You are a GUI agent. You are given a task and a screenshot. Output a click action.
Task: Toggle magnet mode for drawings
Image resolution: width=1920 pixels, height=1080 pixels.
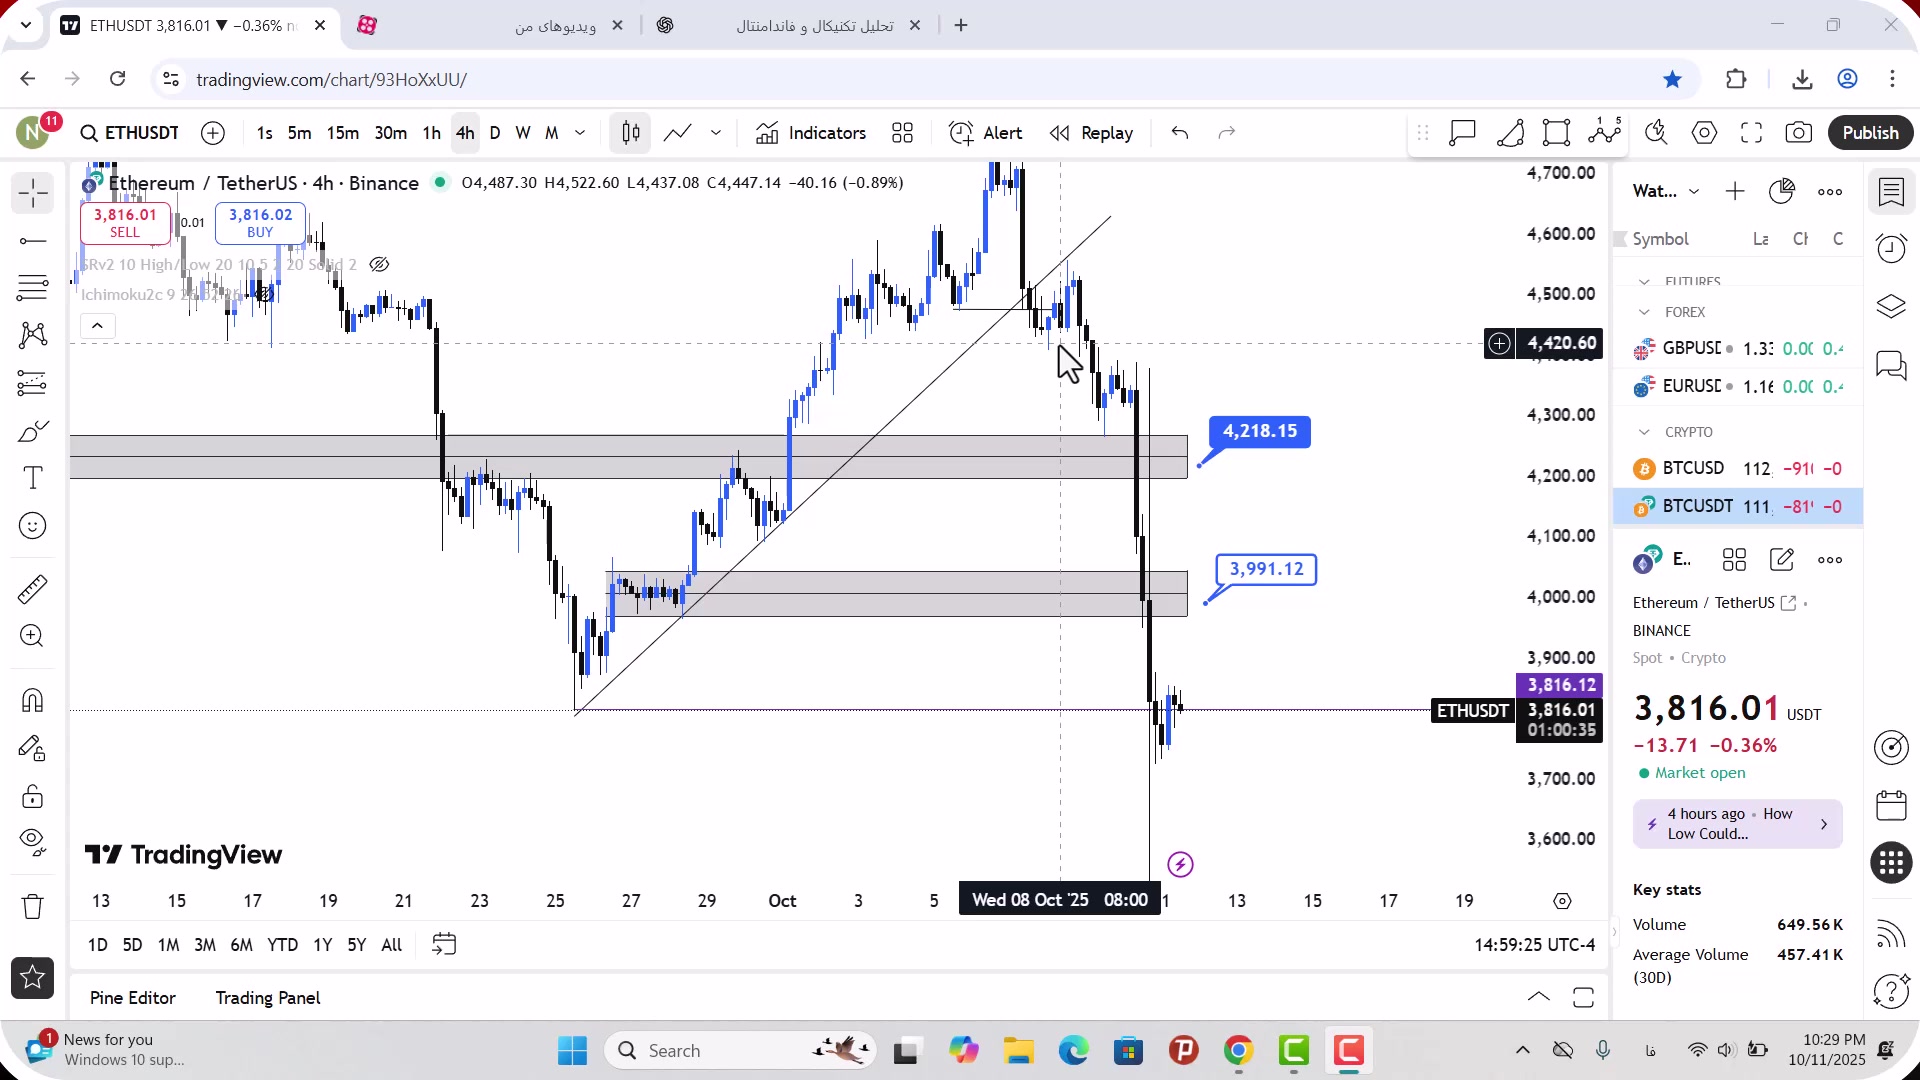pos(32,700)
